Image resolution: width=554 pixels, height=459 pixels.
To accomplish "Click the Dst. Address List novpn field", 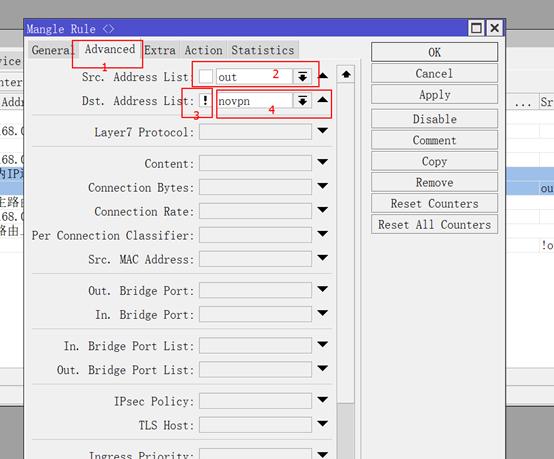I will (x=254, y=101).
